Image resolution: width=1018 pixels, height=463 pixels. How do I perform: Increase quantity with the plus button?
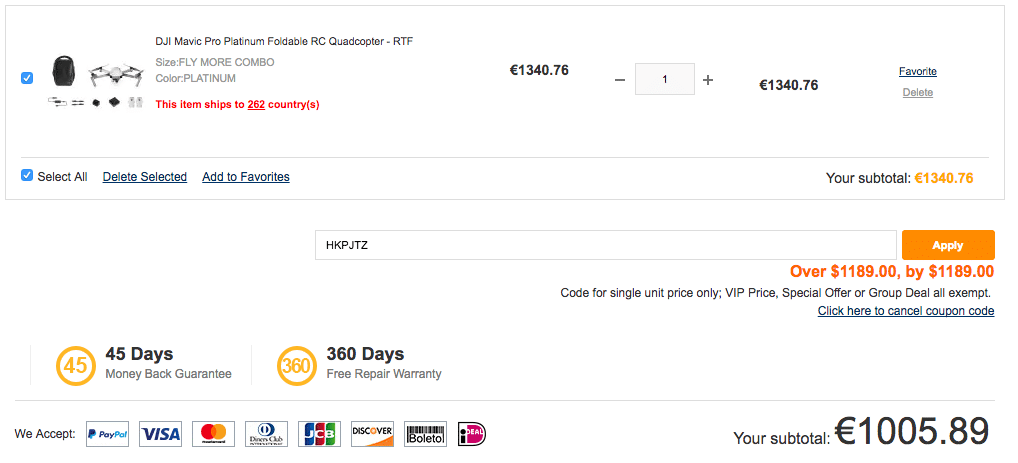[x=708, y=80]
